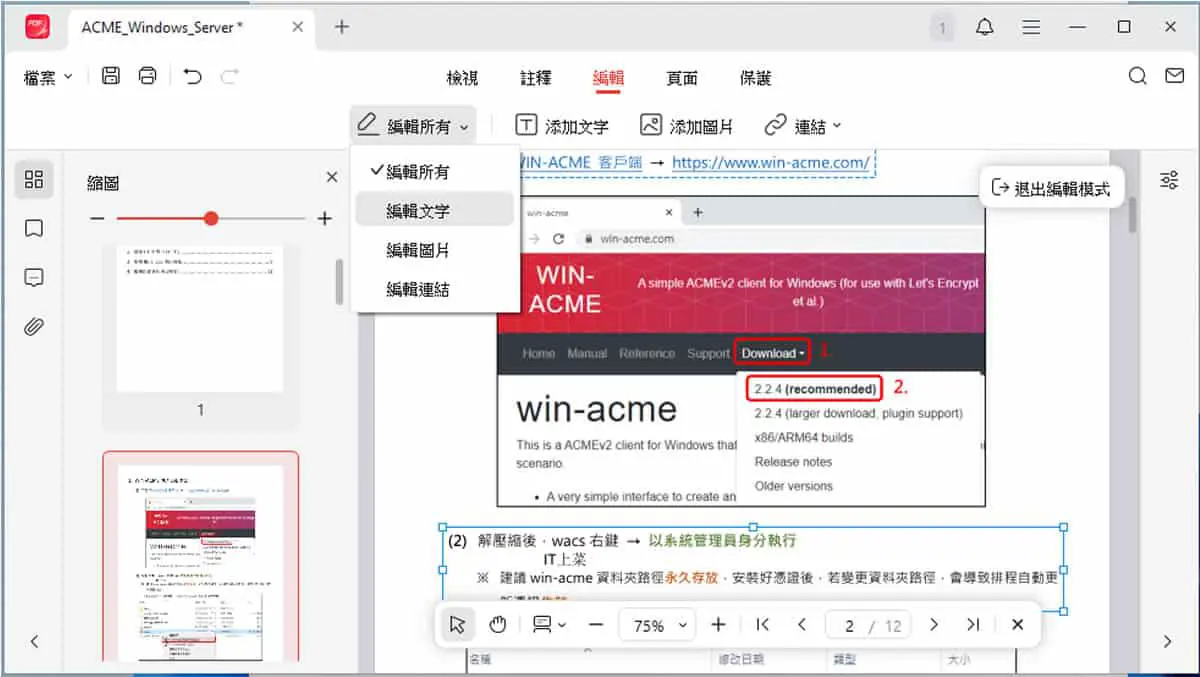Open the bookmarks sidebar panel
1200x677 pixels.
click(x=34, y=229)
